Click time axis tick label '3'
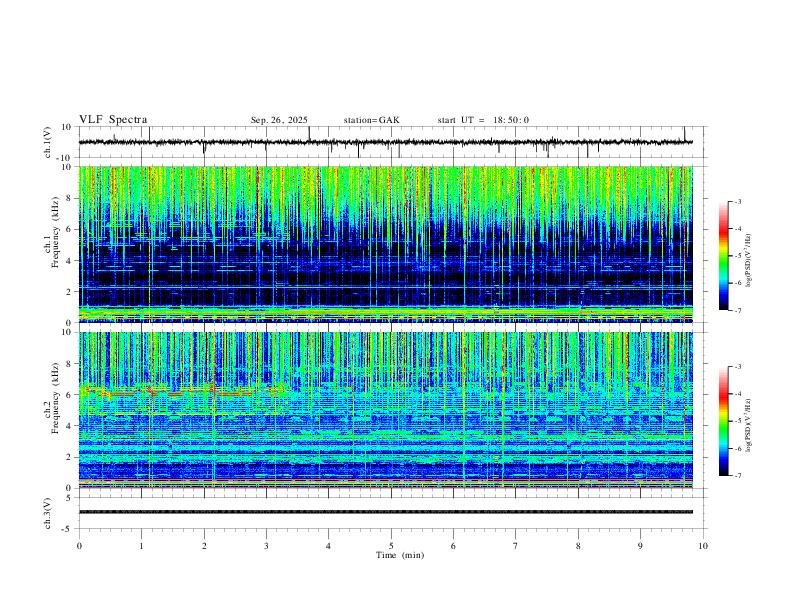Viewport: 792px width, 612px height. [x=266, y=546]
